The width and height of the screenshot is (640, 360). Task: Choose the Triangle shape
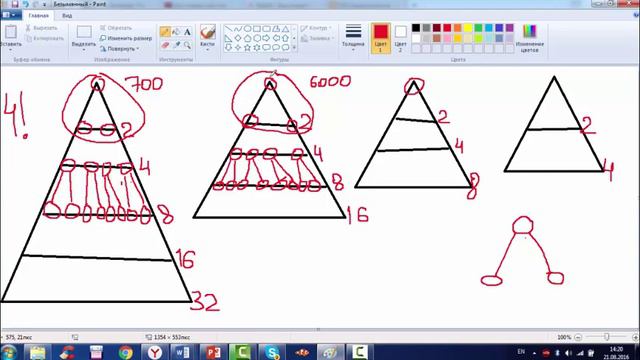coord(286,29)
